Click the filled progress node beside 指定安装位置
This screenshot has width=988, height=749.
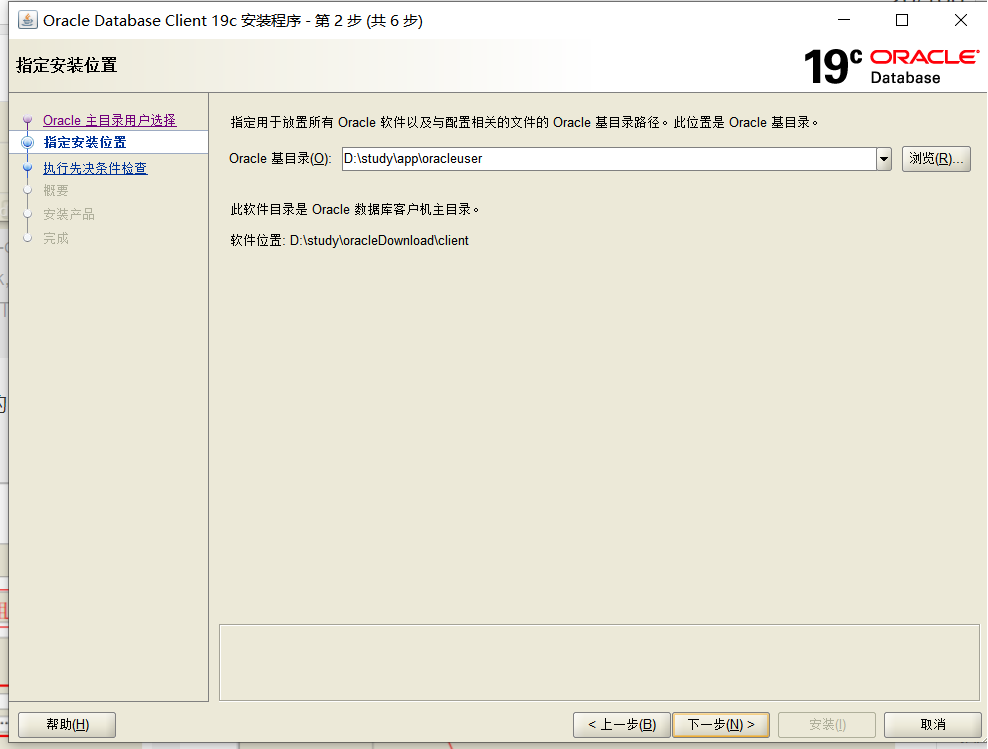(x=27, y=142)
